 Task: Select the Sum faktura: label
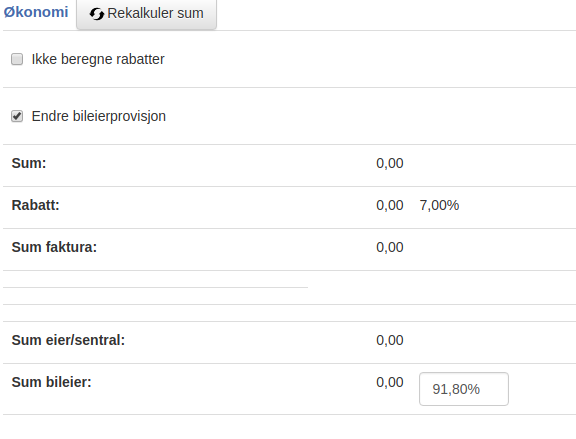[x=54, y=247]
